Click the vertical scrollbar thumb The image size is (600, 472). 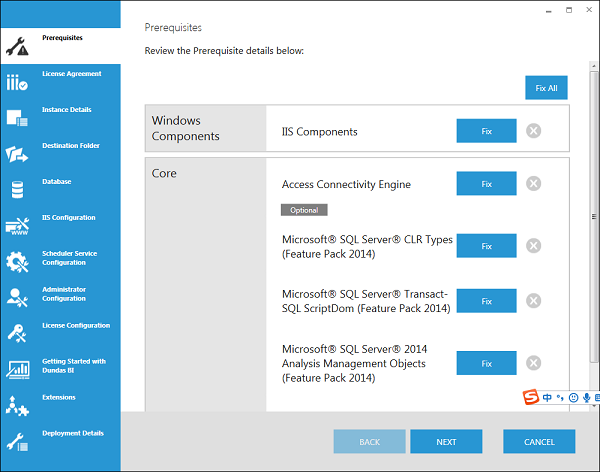pos(594,216)
